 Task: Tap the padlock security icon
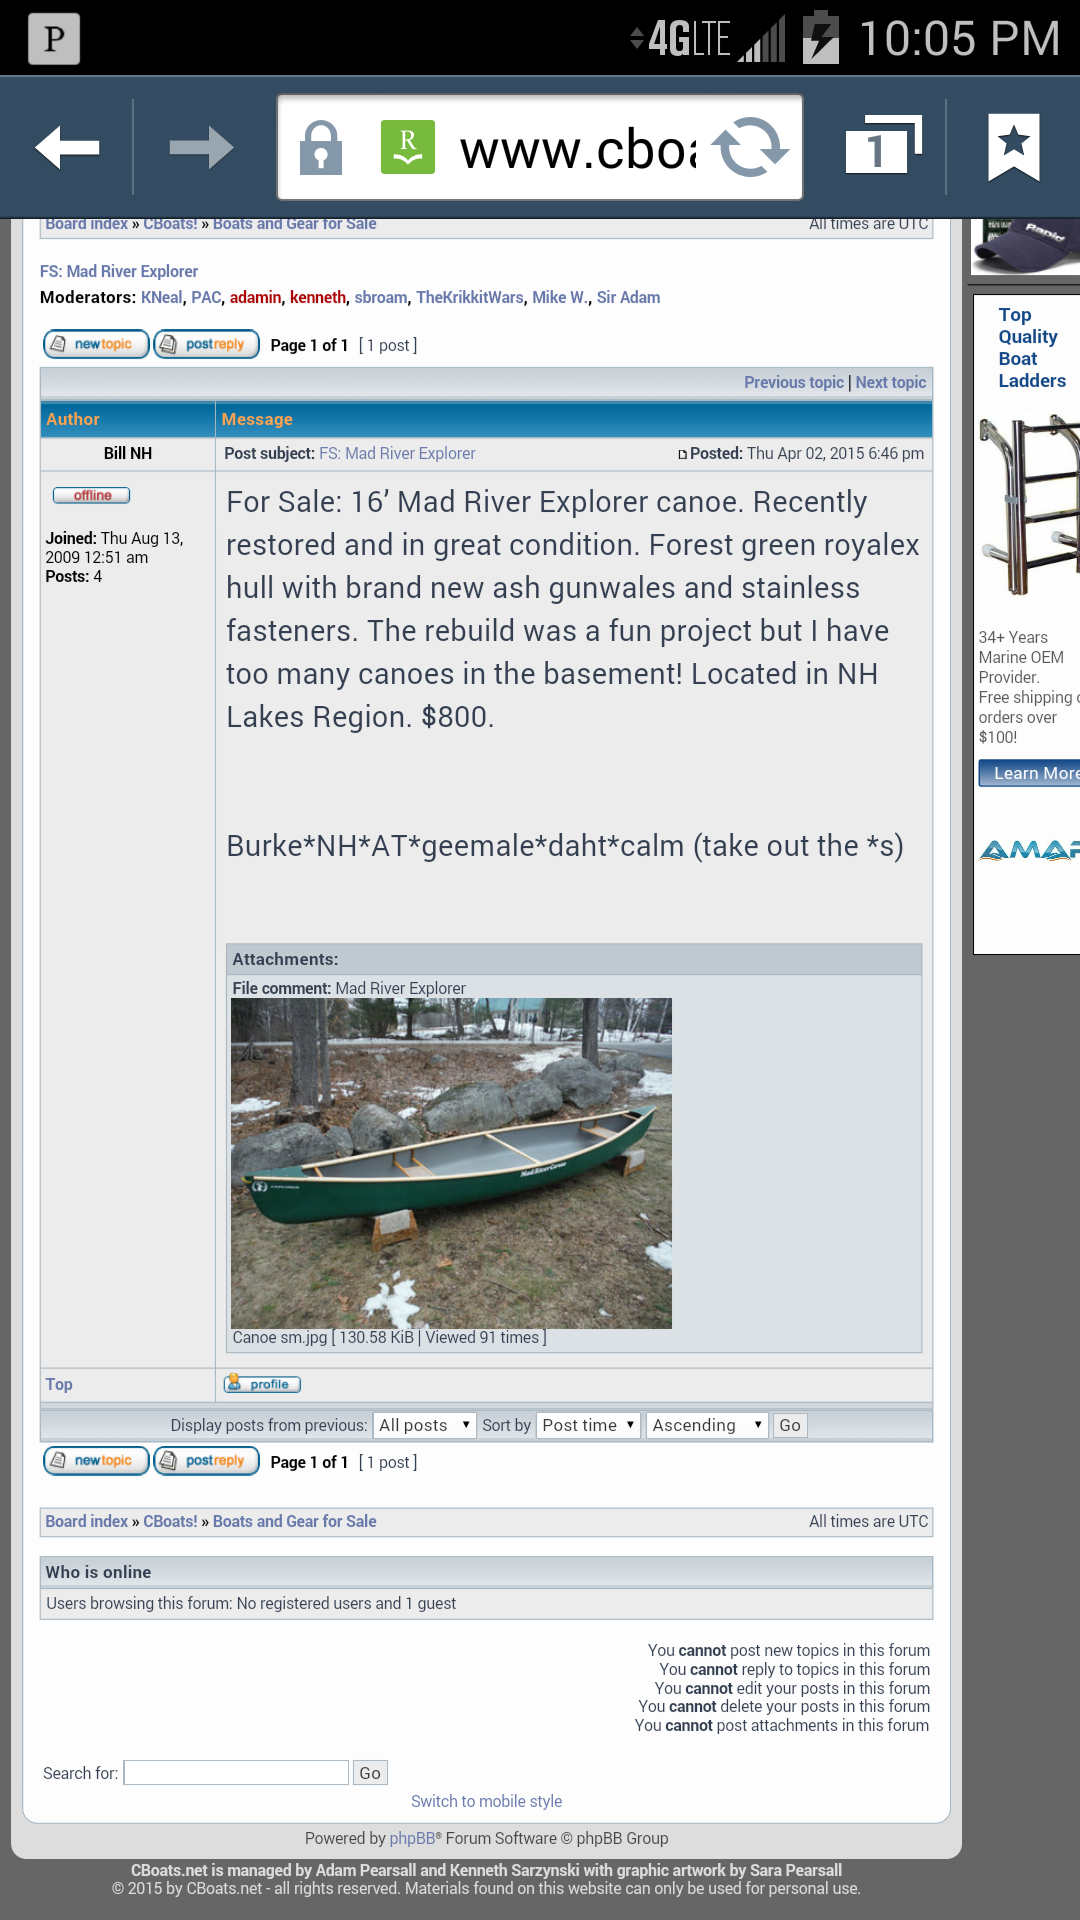tap(321, 148)
